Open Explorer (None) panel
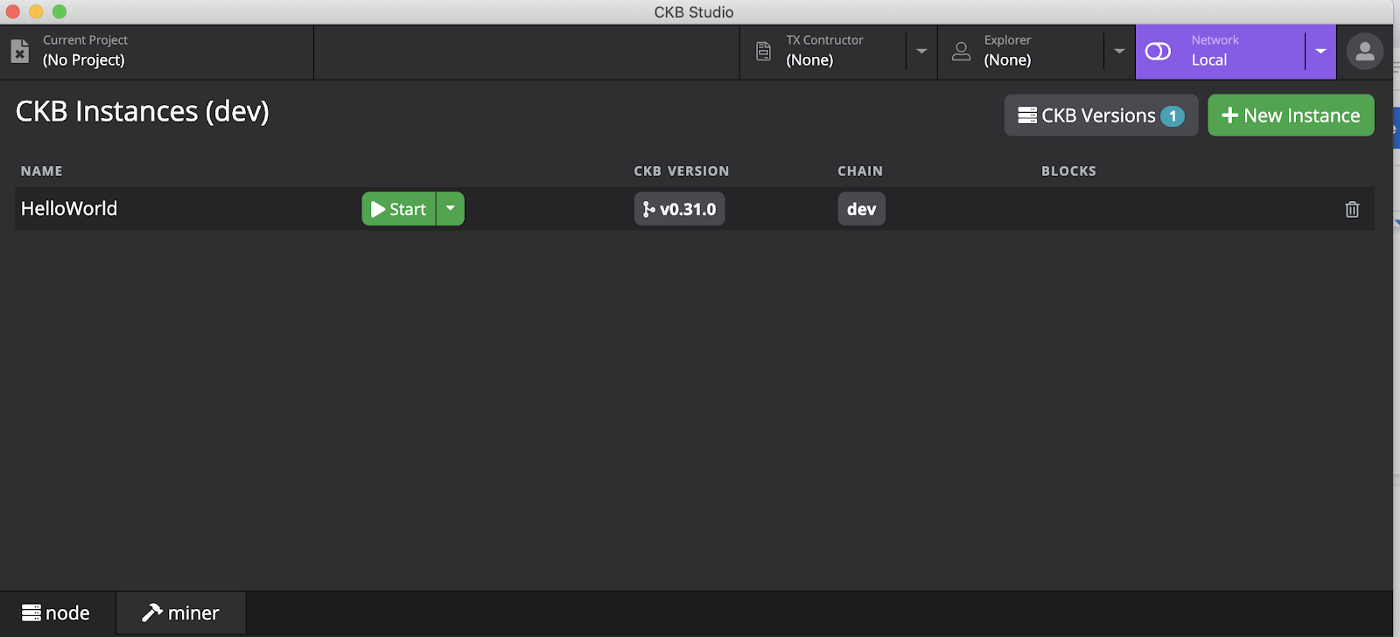 click(x=1020, y=51)
